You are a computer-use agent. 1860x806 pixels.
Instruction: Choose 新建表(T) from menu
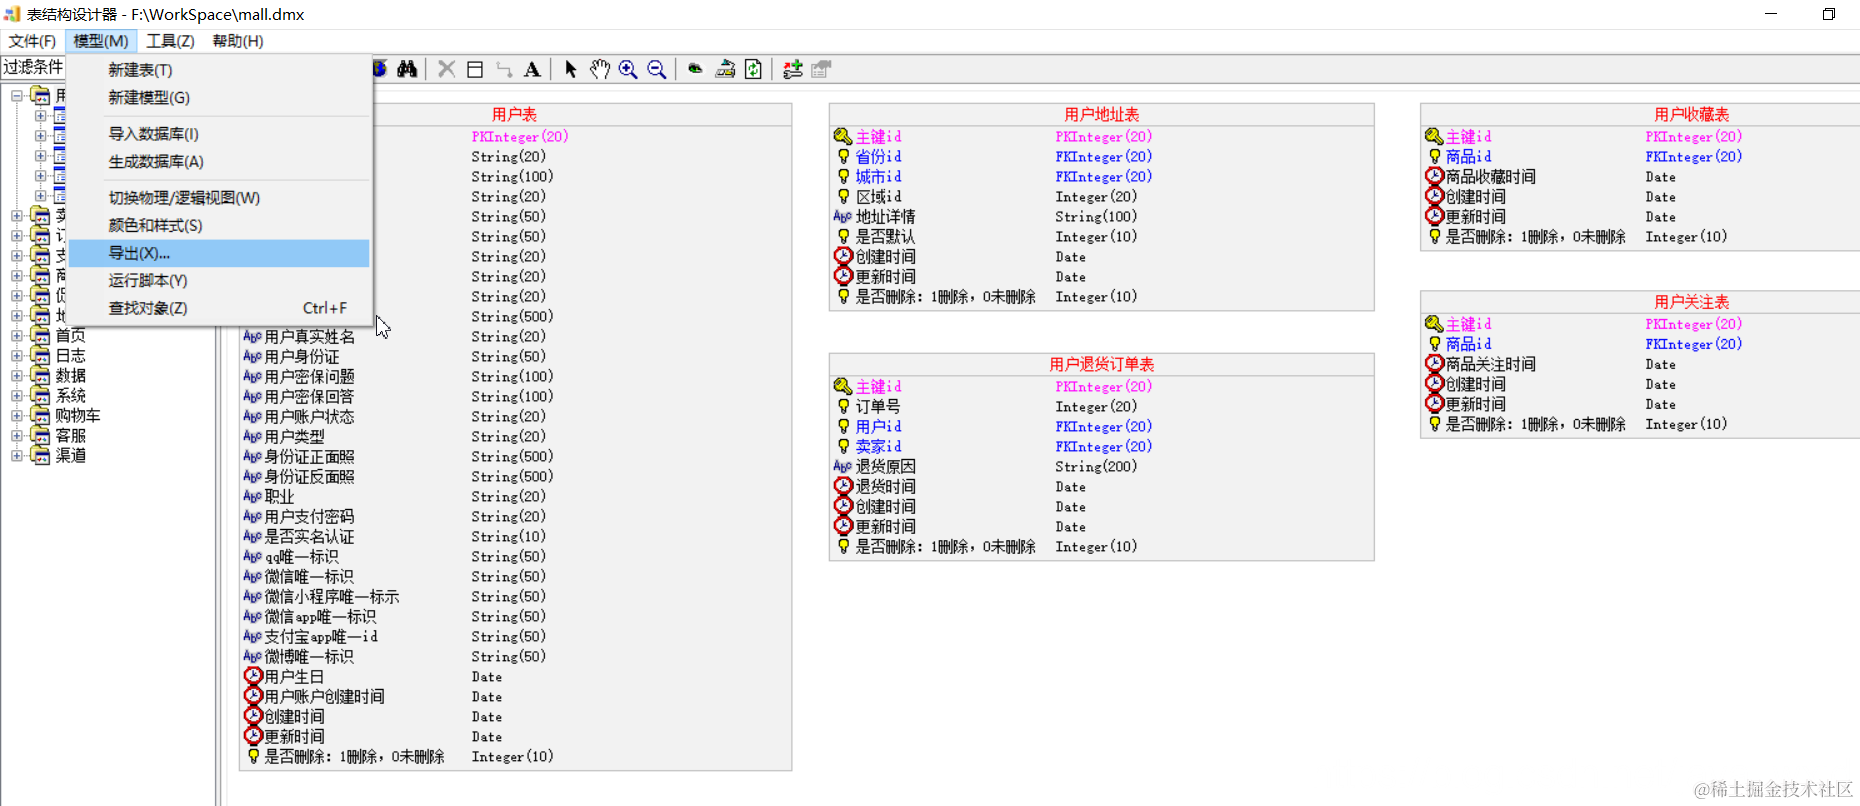[220, 70]
